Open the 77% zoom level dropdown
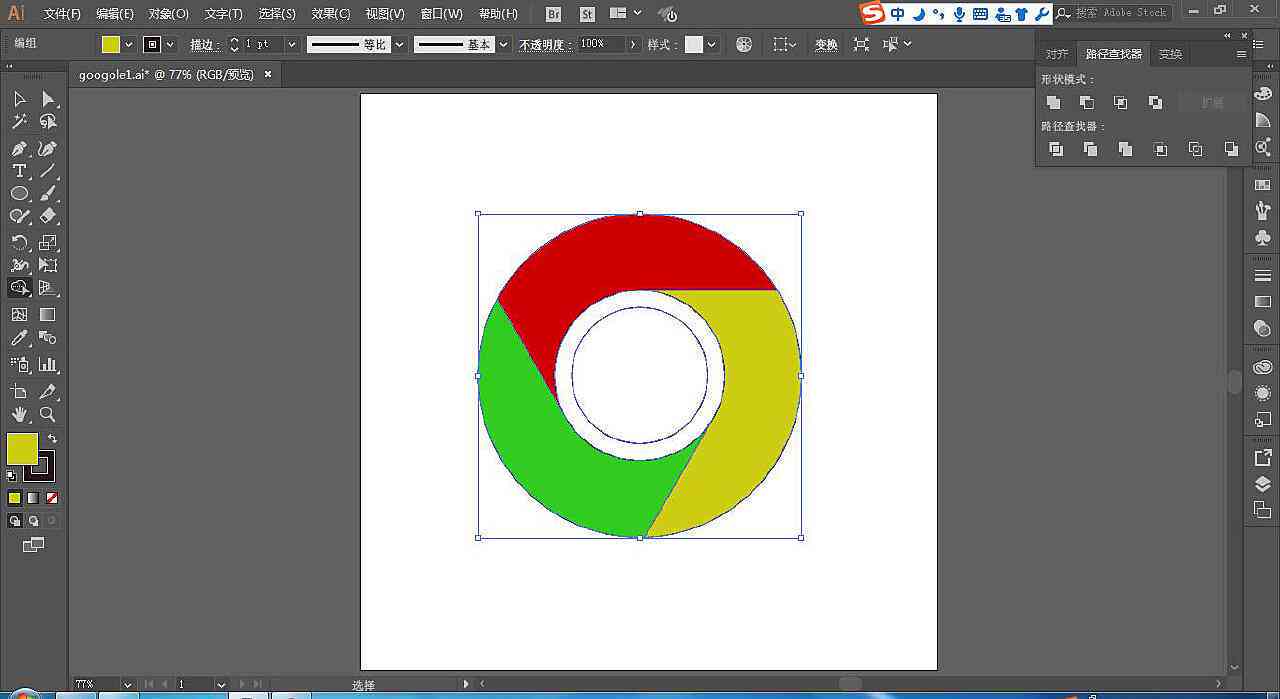Viewport: 1280px width, 699px height. [x=128, y=685]
